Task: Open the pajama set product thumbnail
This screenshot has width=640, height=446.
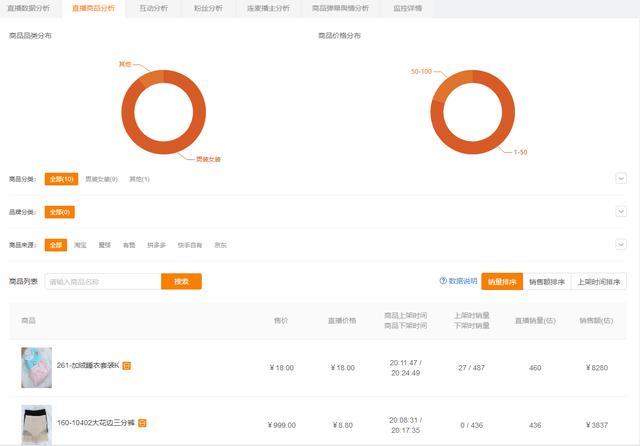Action: pos(37,367)
